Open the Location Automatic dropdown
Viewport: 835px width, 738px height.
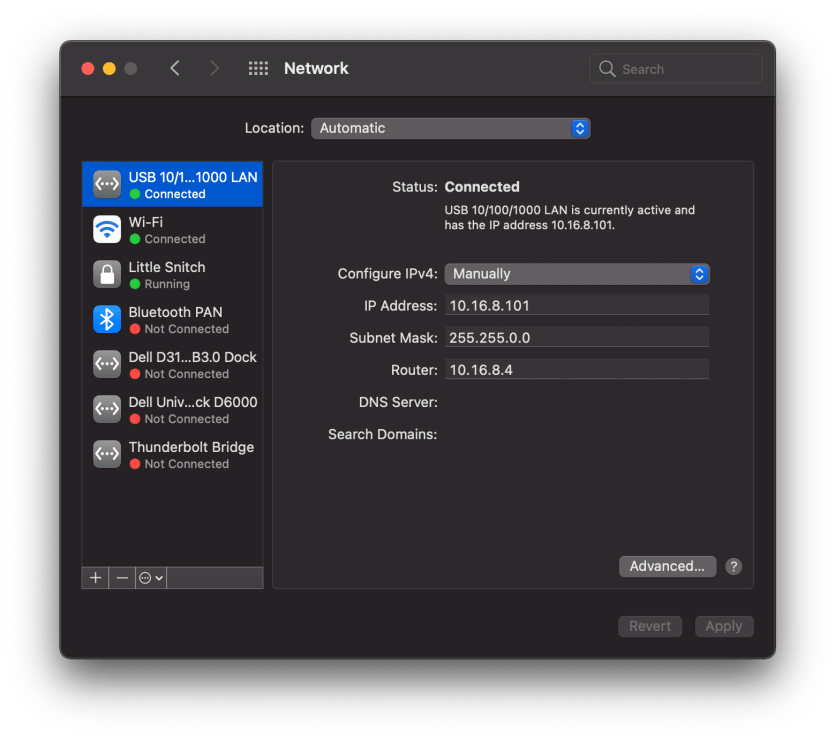[x=450, y=128]
